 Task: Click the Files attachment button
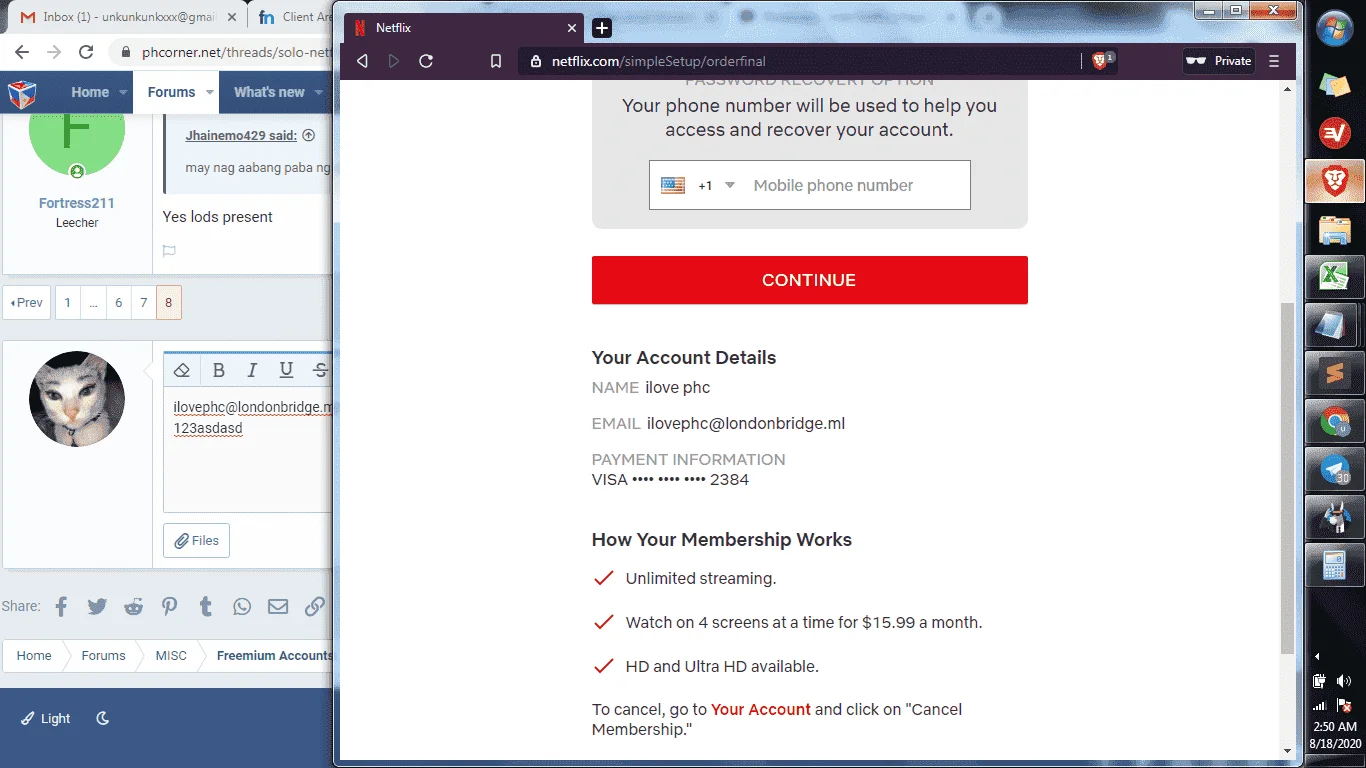196,540
